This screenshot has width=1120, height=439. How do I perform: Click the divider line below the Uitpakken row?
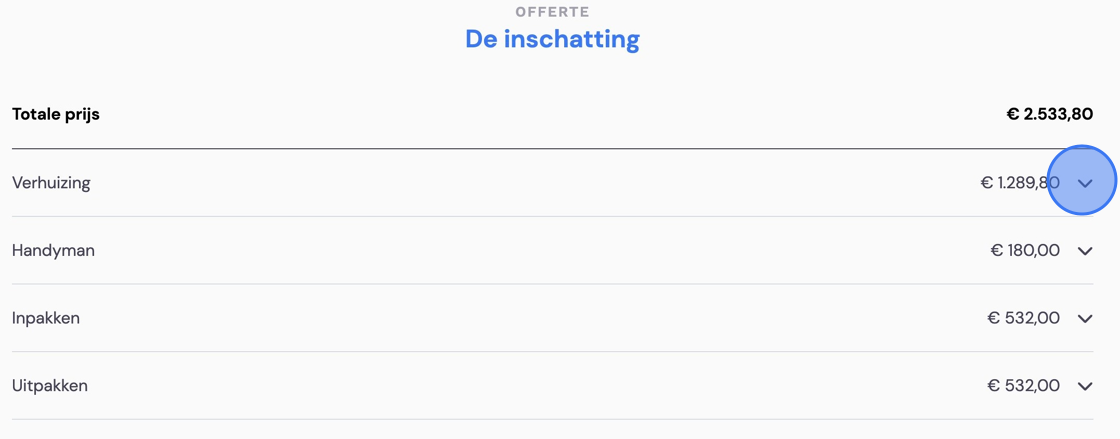tap(552, 419)
